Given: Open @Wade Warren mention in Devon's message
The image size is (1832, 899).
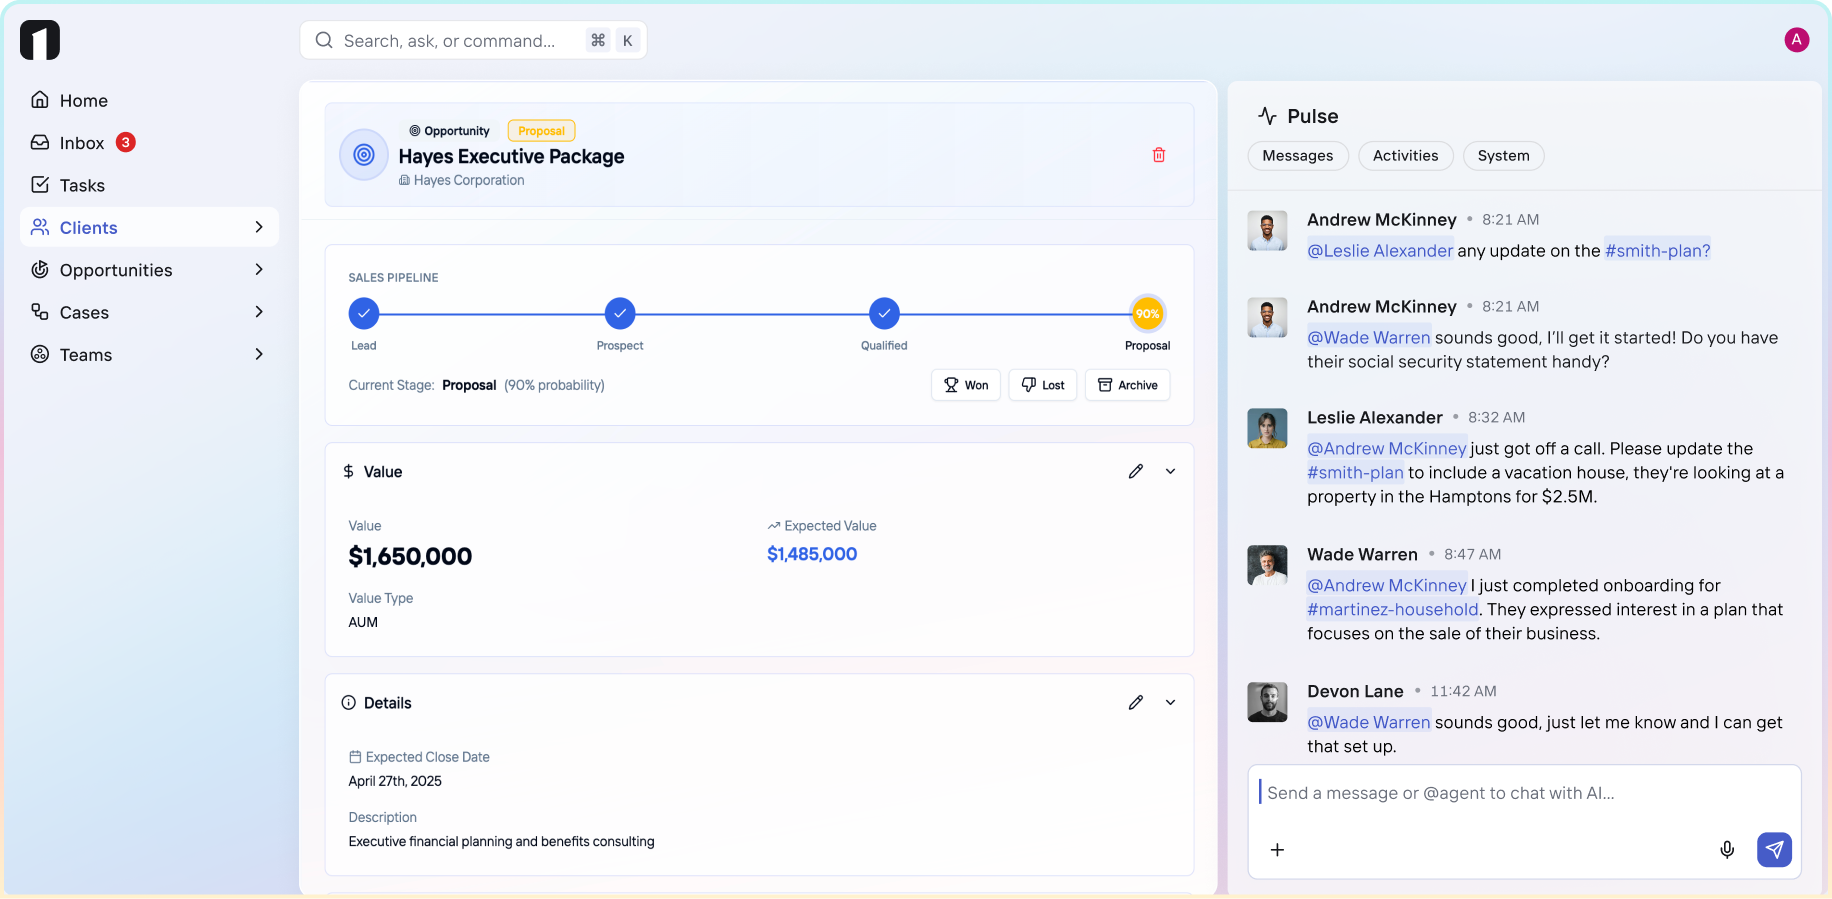Looking at the screenshot, I should 1369,722.
